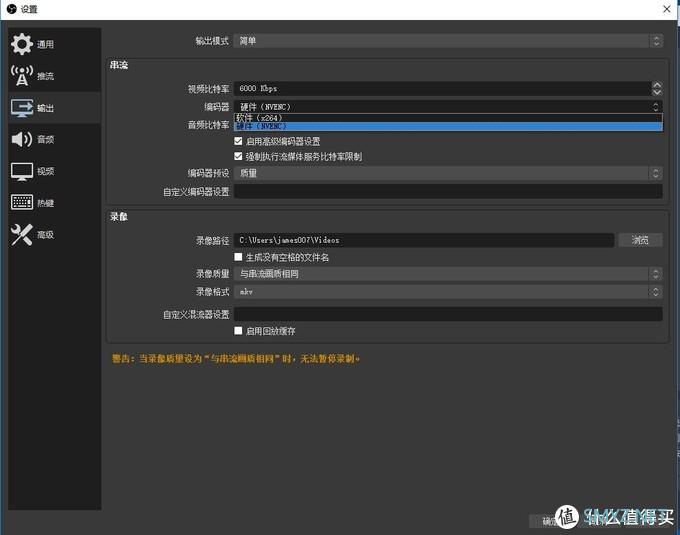The height and width of the screenshot is (535, 680).
Task: Increase video bitrate with up arrow
Action: [657, 85]
